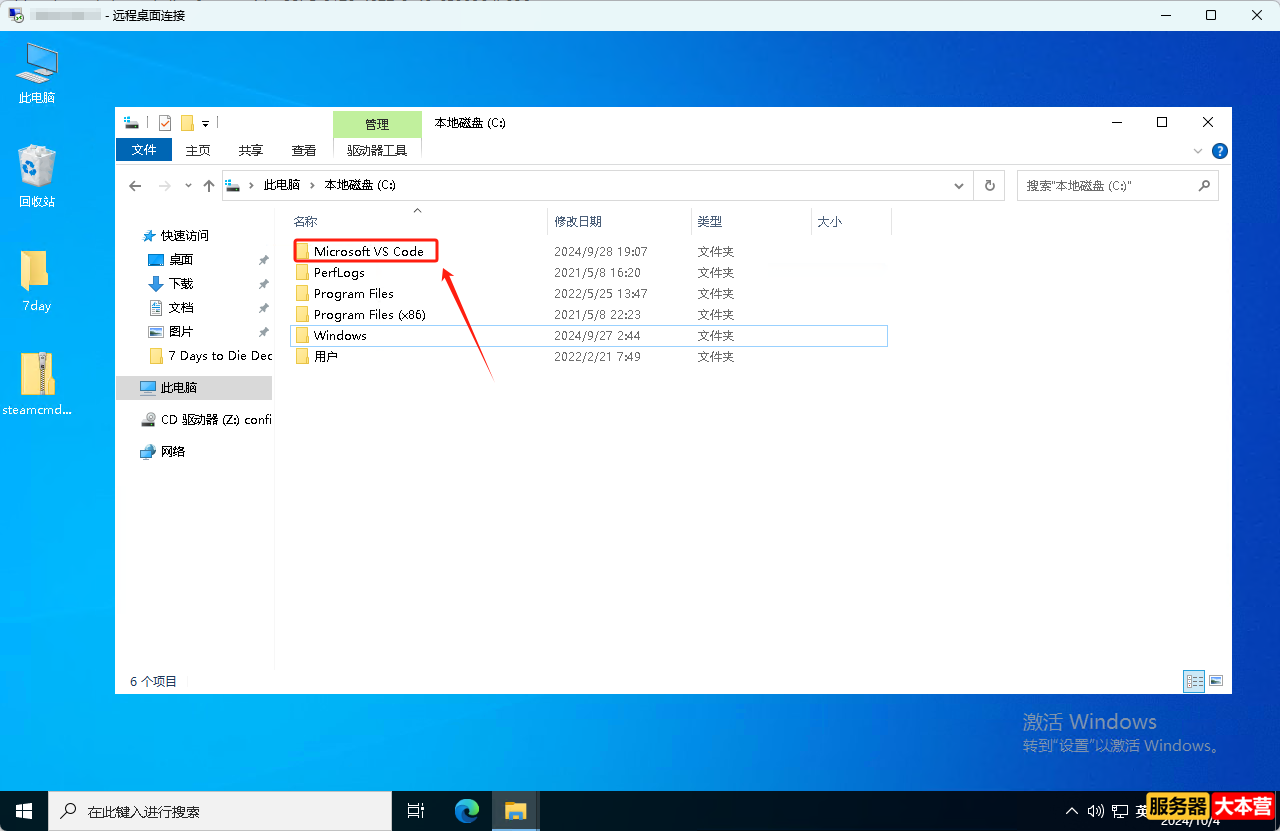
Task: Click the taskbar search box 在此键入进行搜索
Action: (220, 811)
